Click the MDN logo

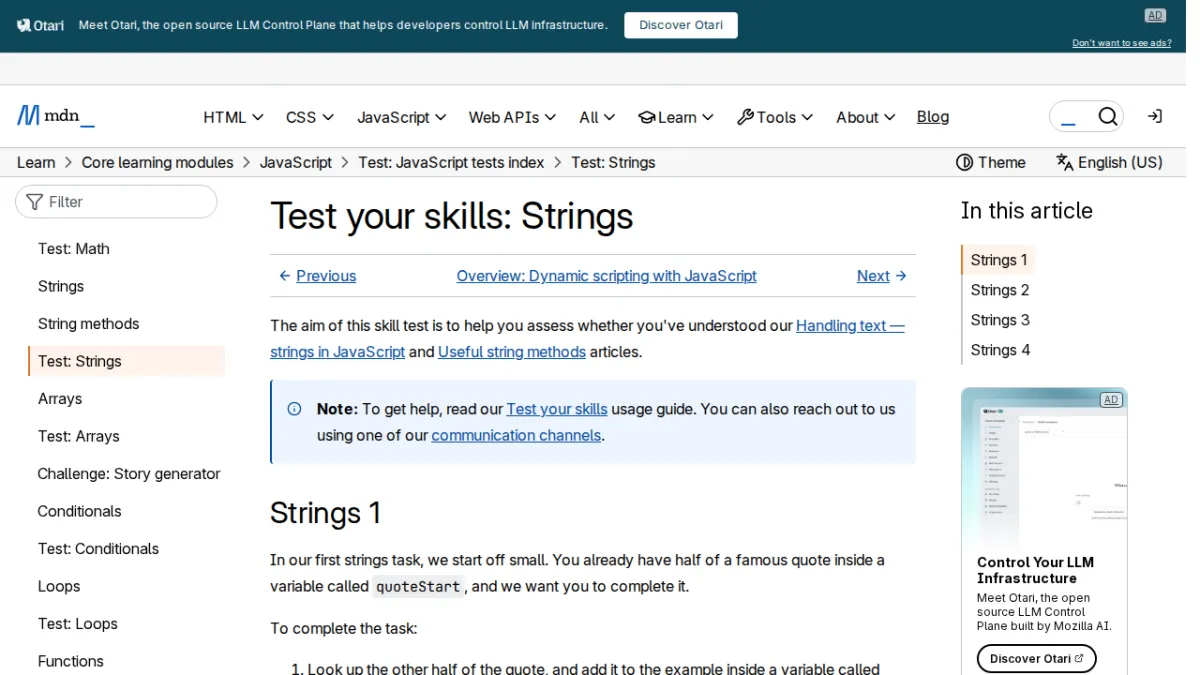click(56, 116)
